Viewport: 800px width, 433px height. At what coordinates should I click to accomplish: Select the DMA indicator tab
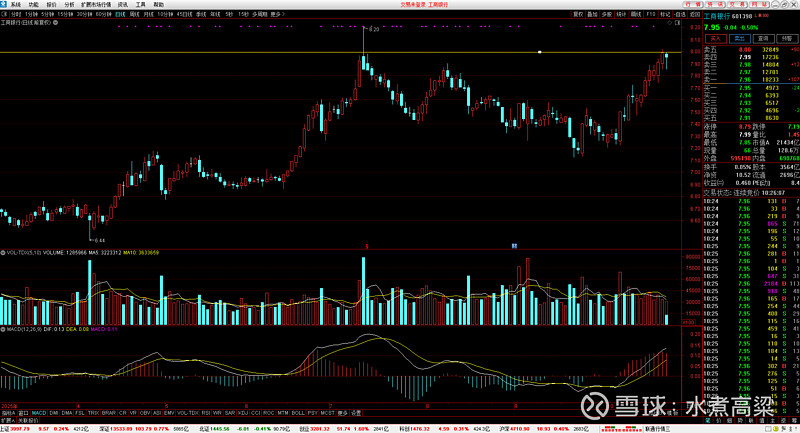pyautogui.click(x=67, y=413)
